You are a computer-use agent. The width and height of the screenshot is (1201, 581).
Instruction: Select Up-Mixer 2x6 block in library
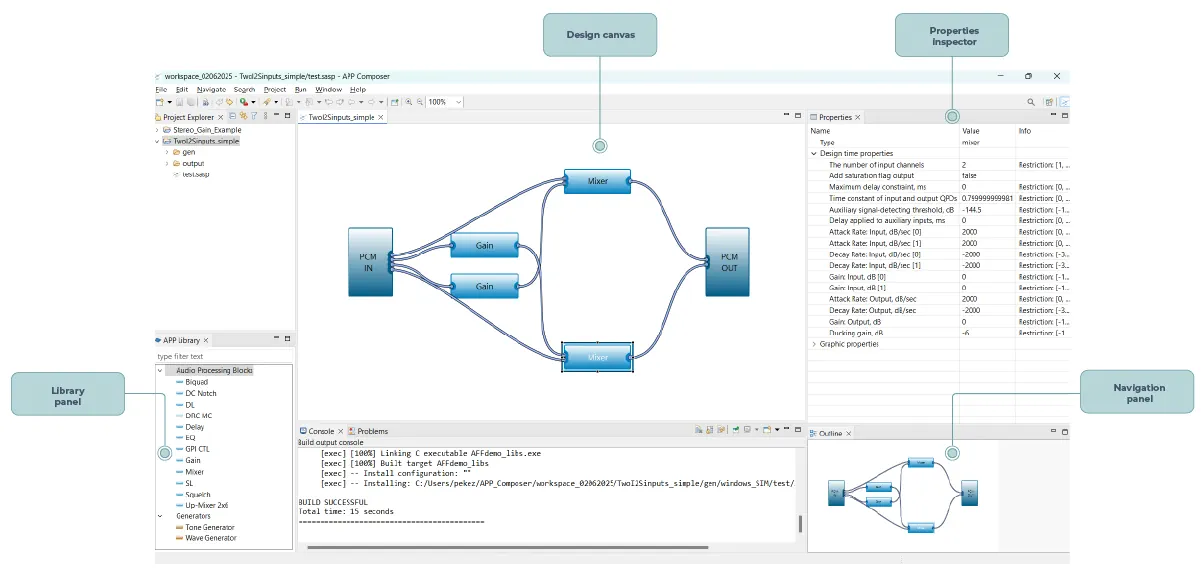tap(205, 505)
